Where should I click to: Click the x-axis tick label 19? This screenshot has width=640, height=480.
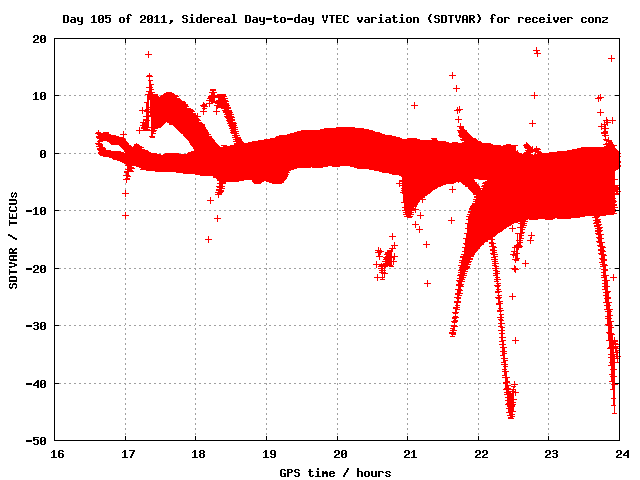267,453
